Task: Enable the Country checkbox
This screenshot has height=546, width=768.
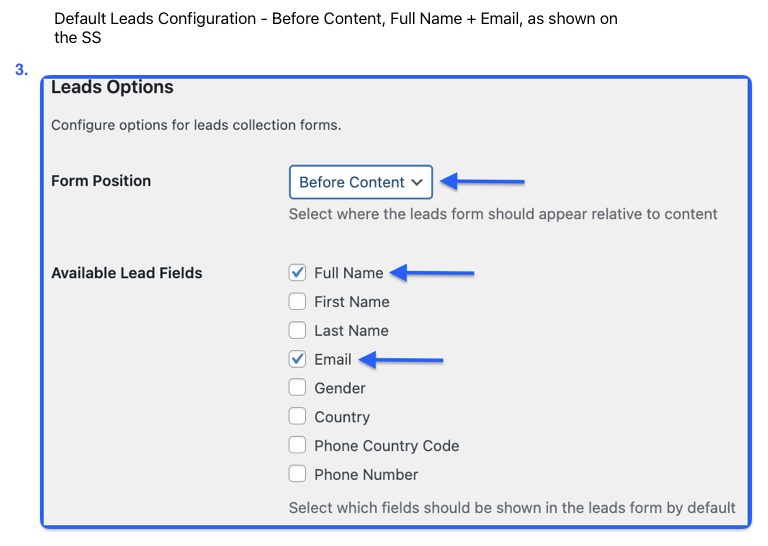Action: (297, 417)
